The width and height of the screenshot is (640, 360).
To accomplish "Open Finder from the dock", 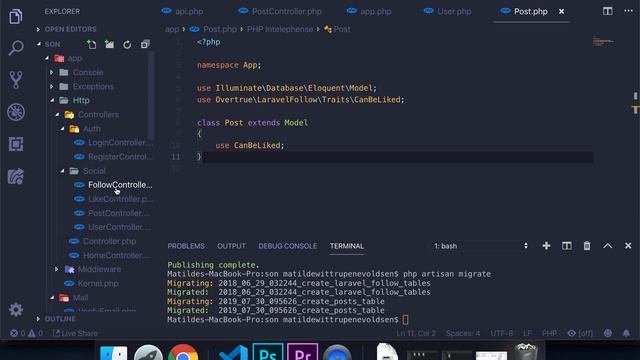I will 113,353.
